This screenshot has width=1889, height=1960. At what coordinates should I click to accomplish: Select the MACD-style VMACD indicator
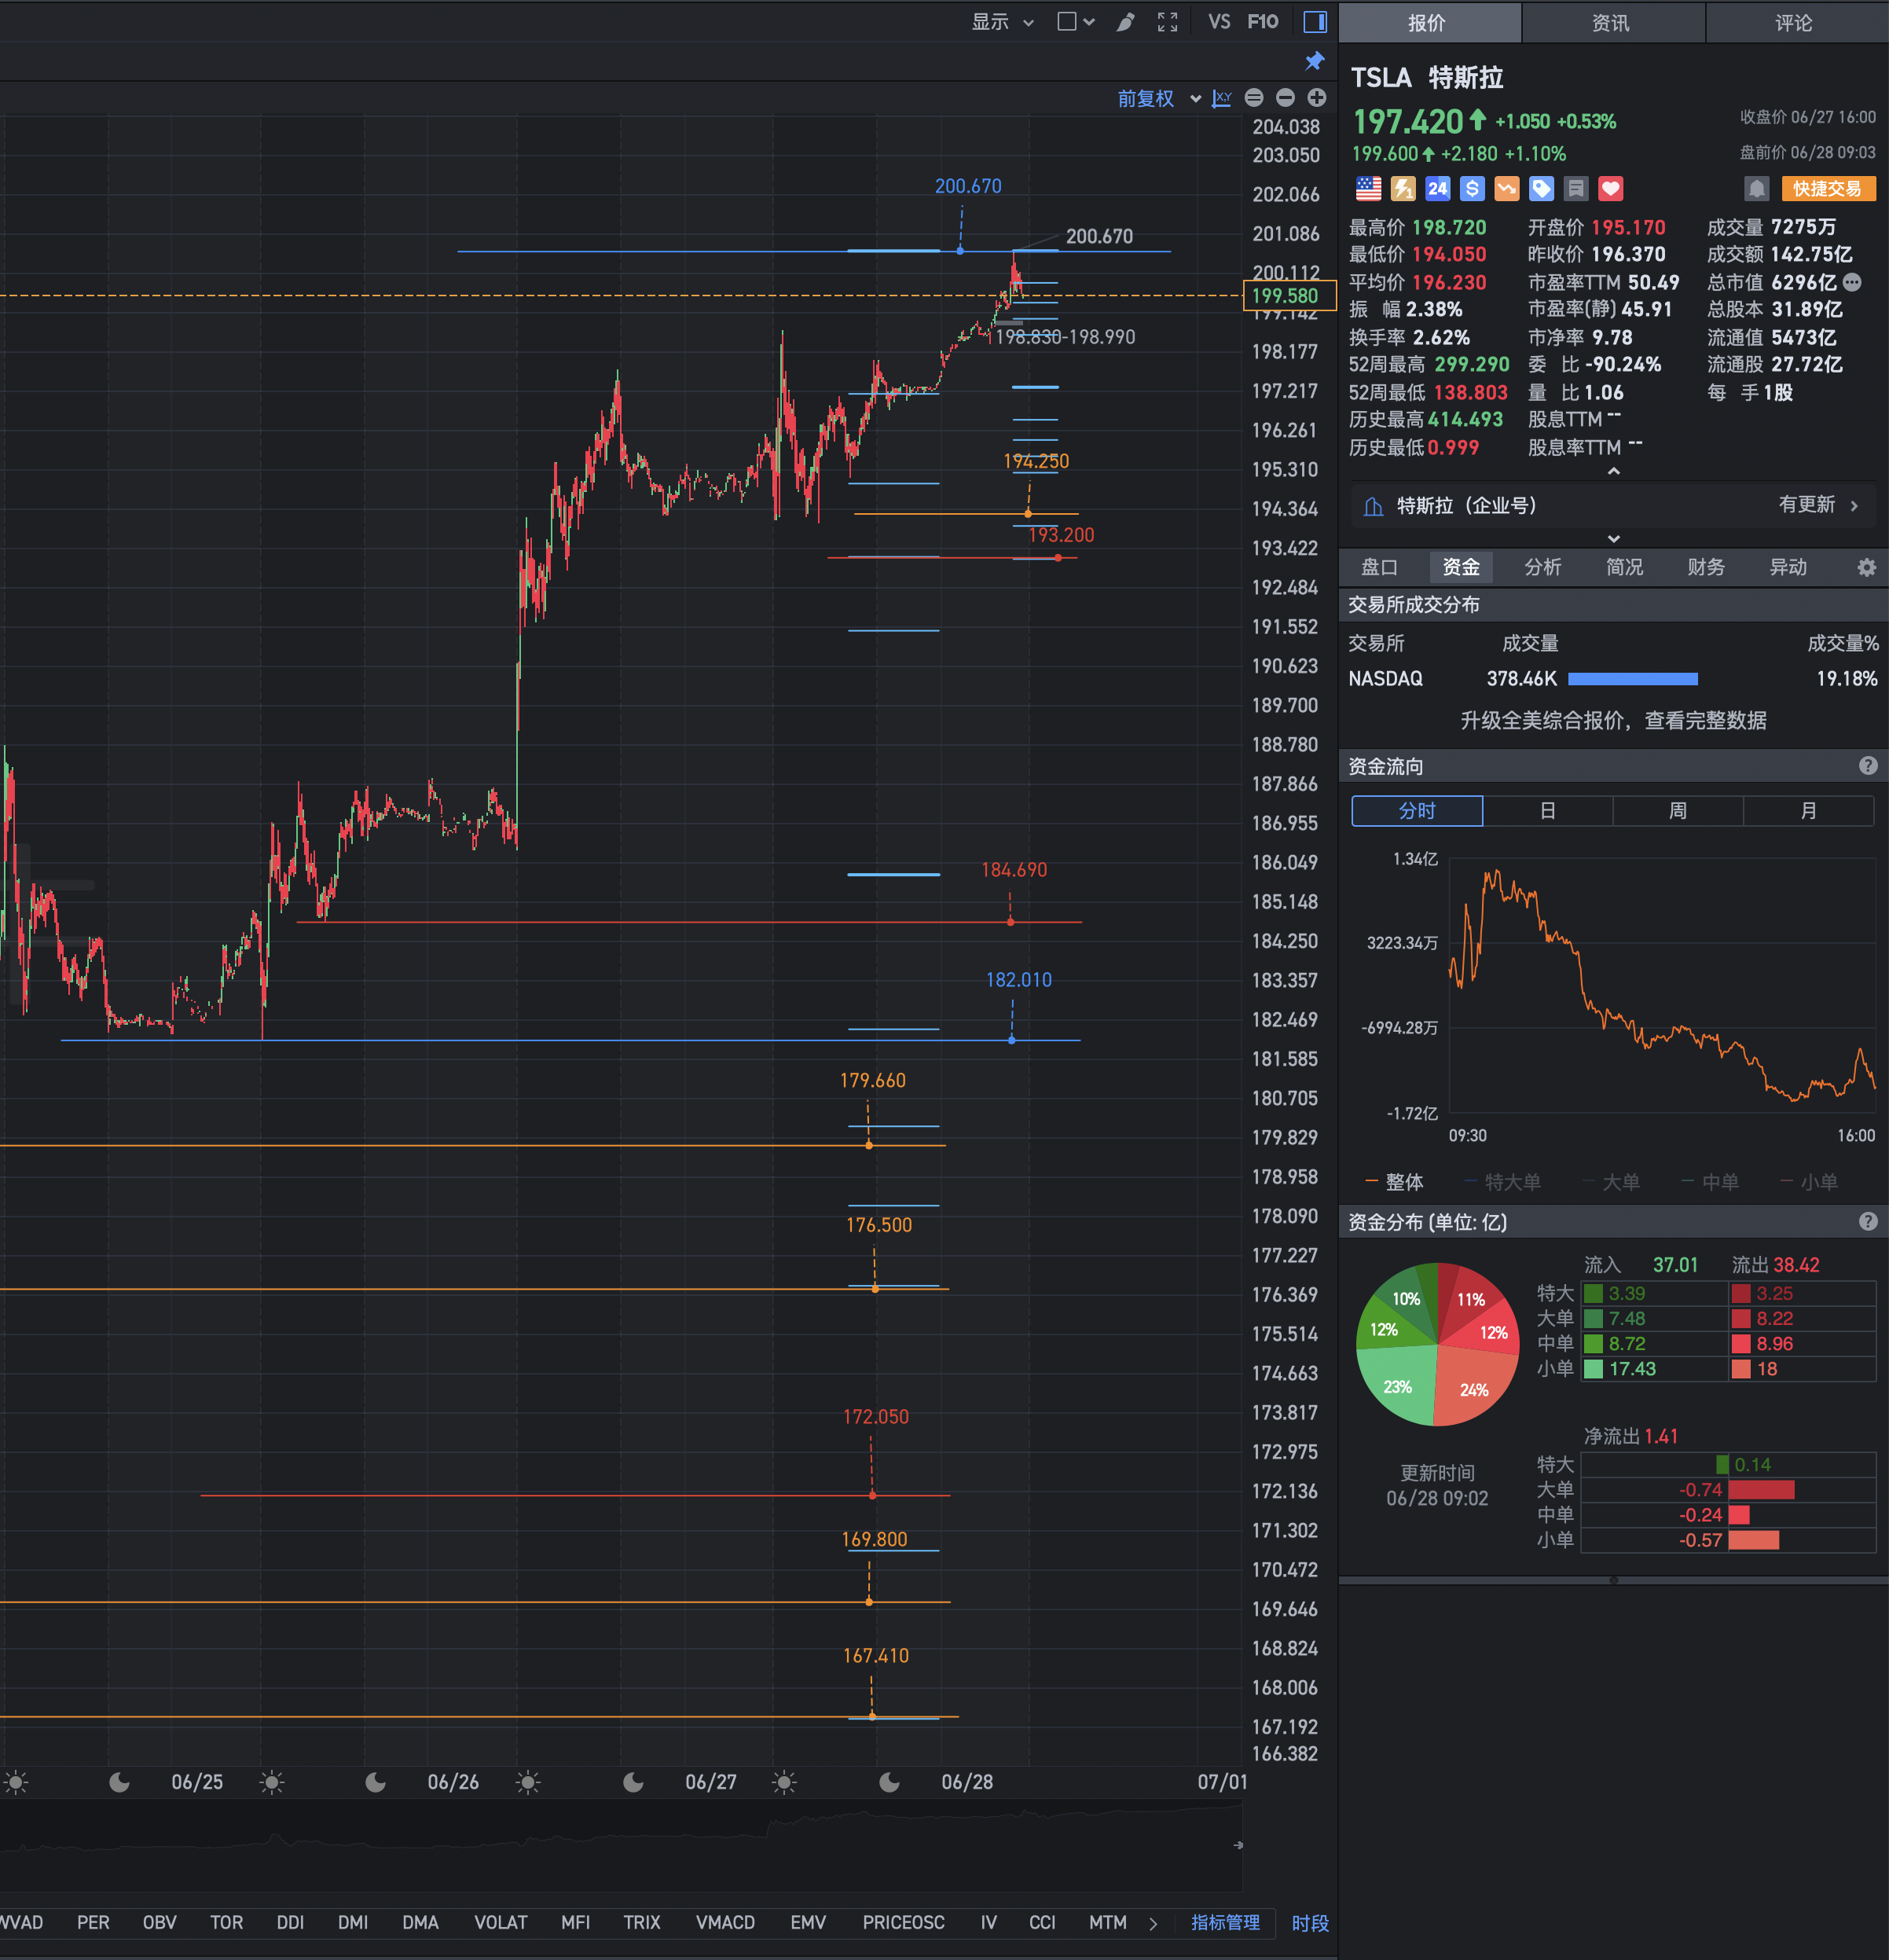coord(725,1923)
